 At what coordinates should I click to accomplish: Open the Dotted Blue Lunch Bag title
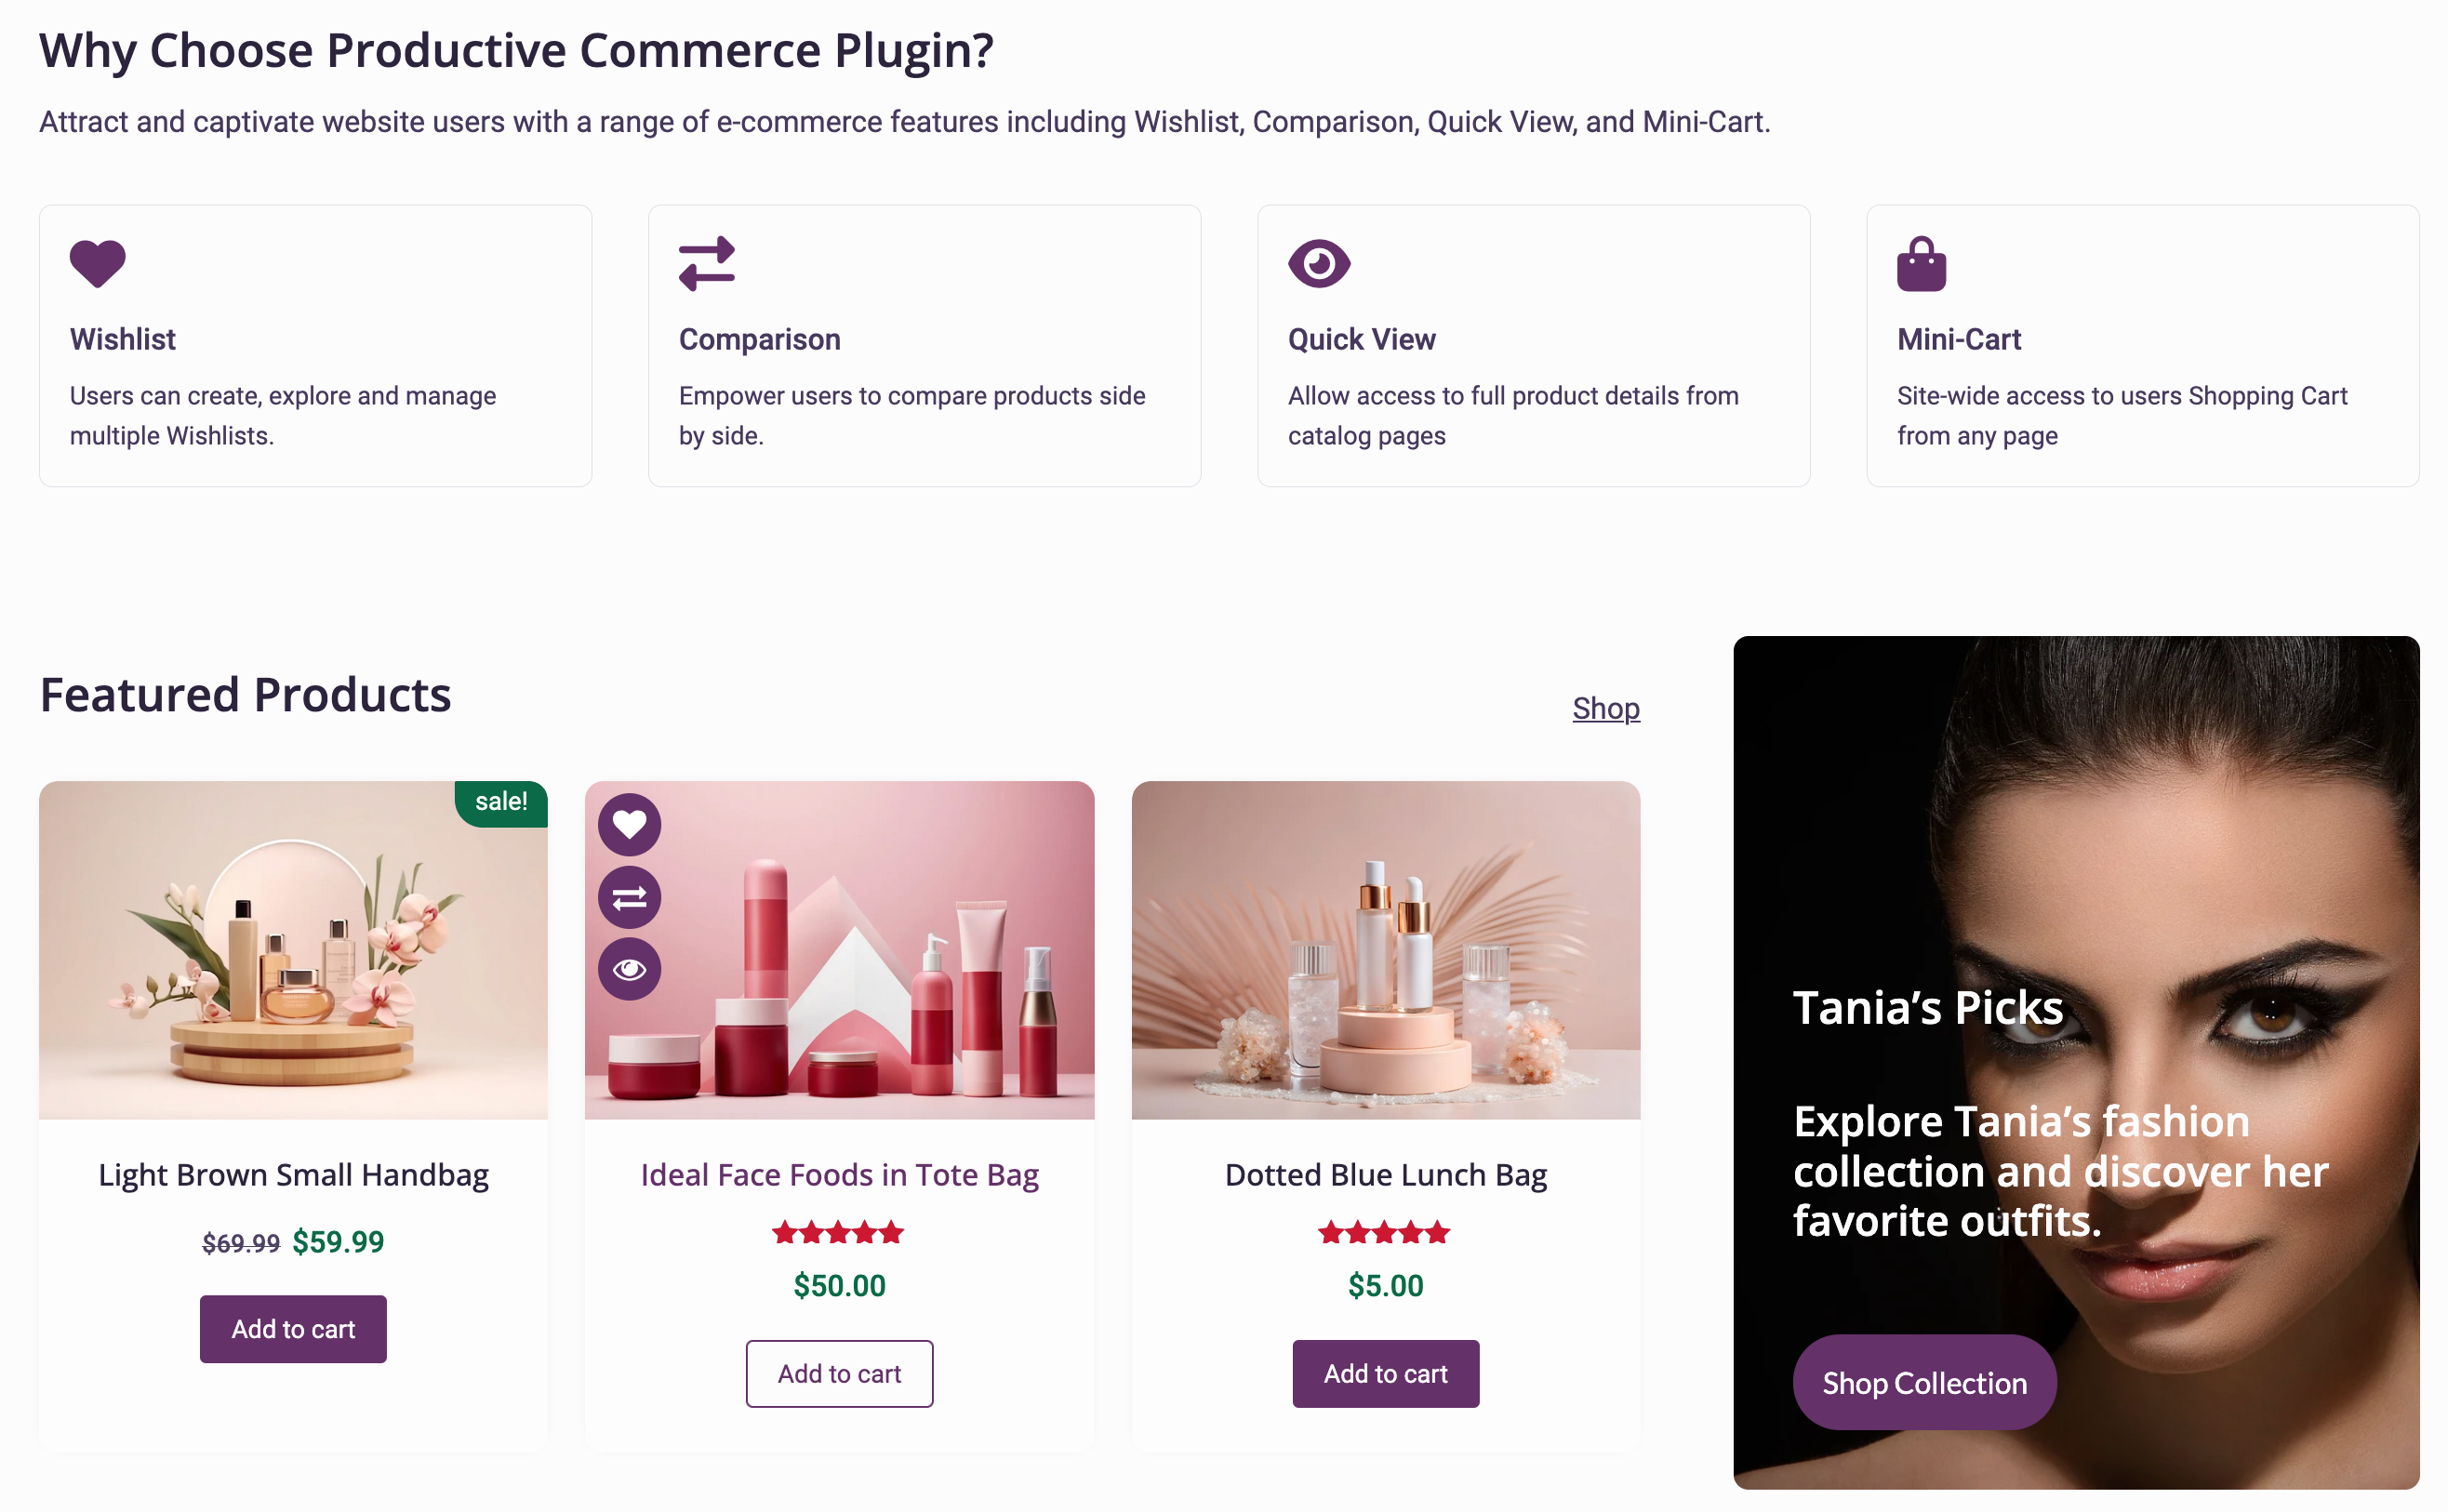(1385, 1175)
